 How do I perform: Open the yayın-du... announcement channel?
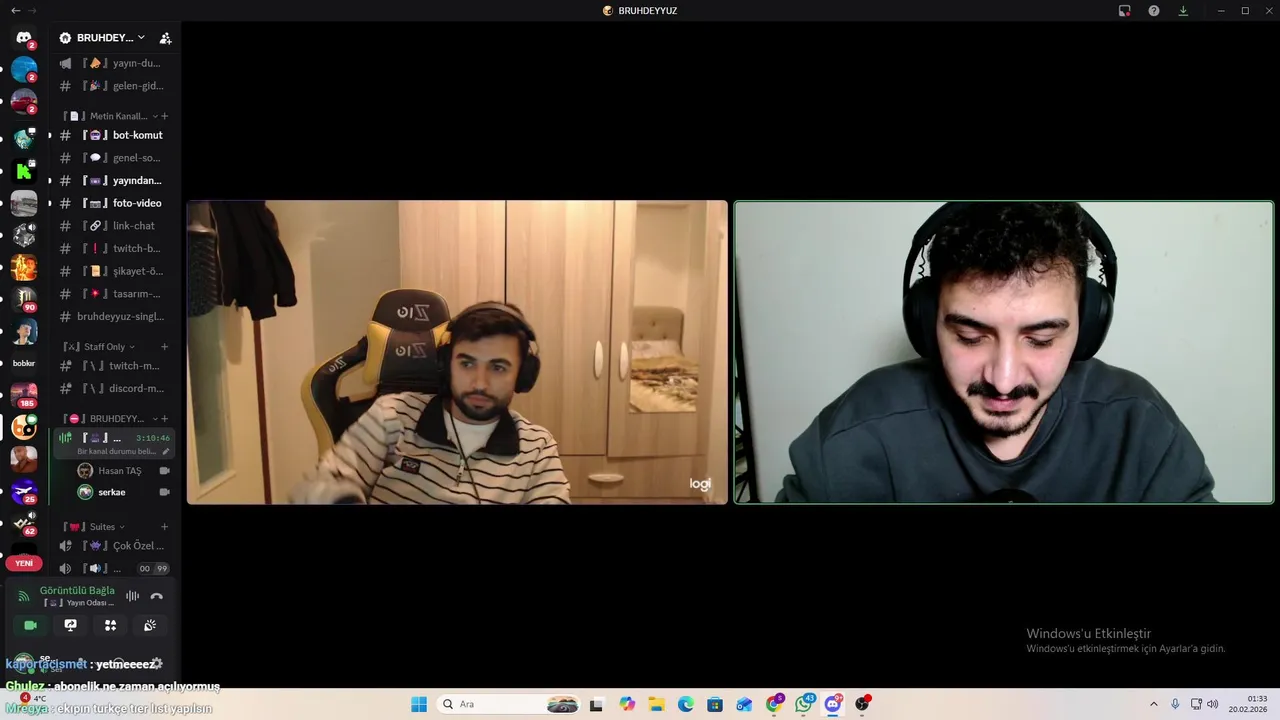[113, 63]
